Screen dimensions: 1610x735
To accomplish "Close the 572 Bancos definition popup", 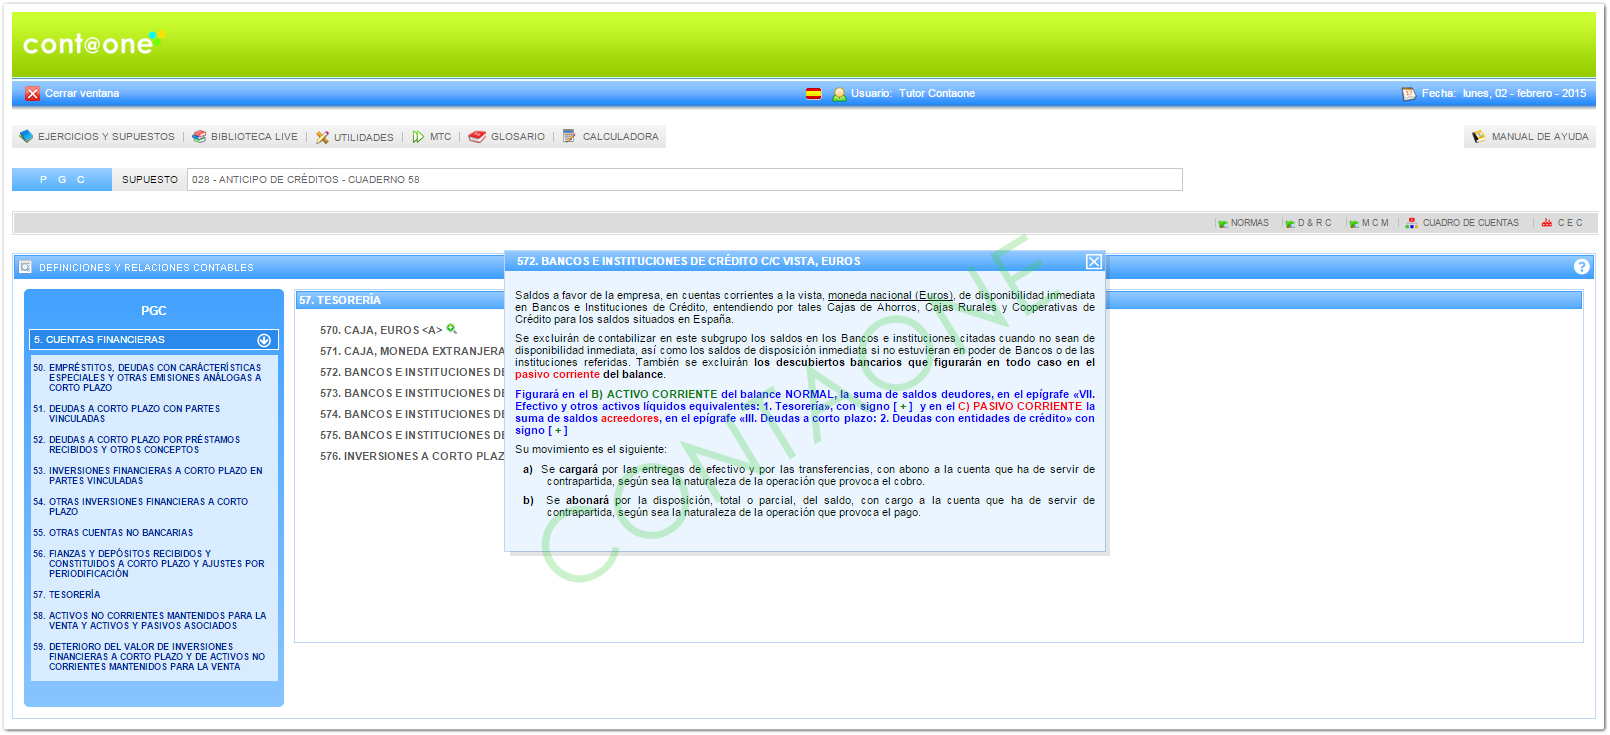I will coord(1093,262).
